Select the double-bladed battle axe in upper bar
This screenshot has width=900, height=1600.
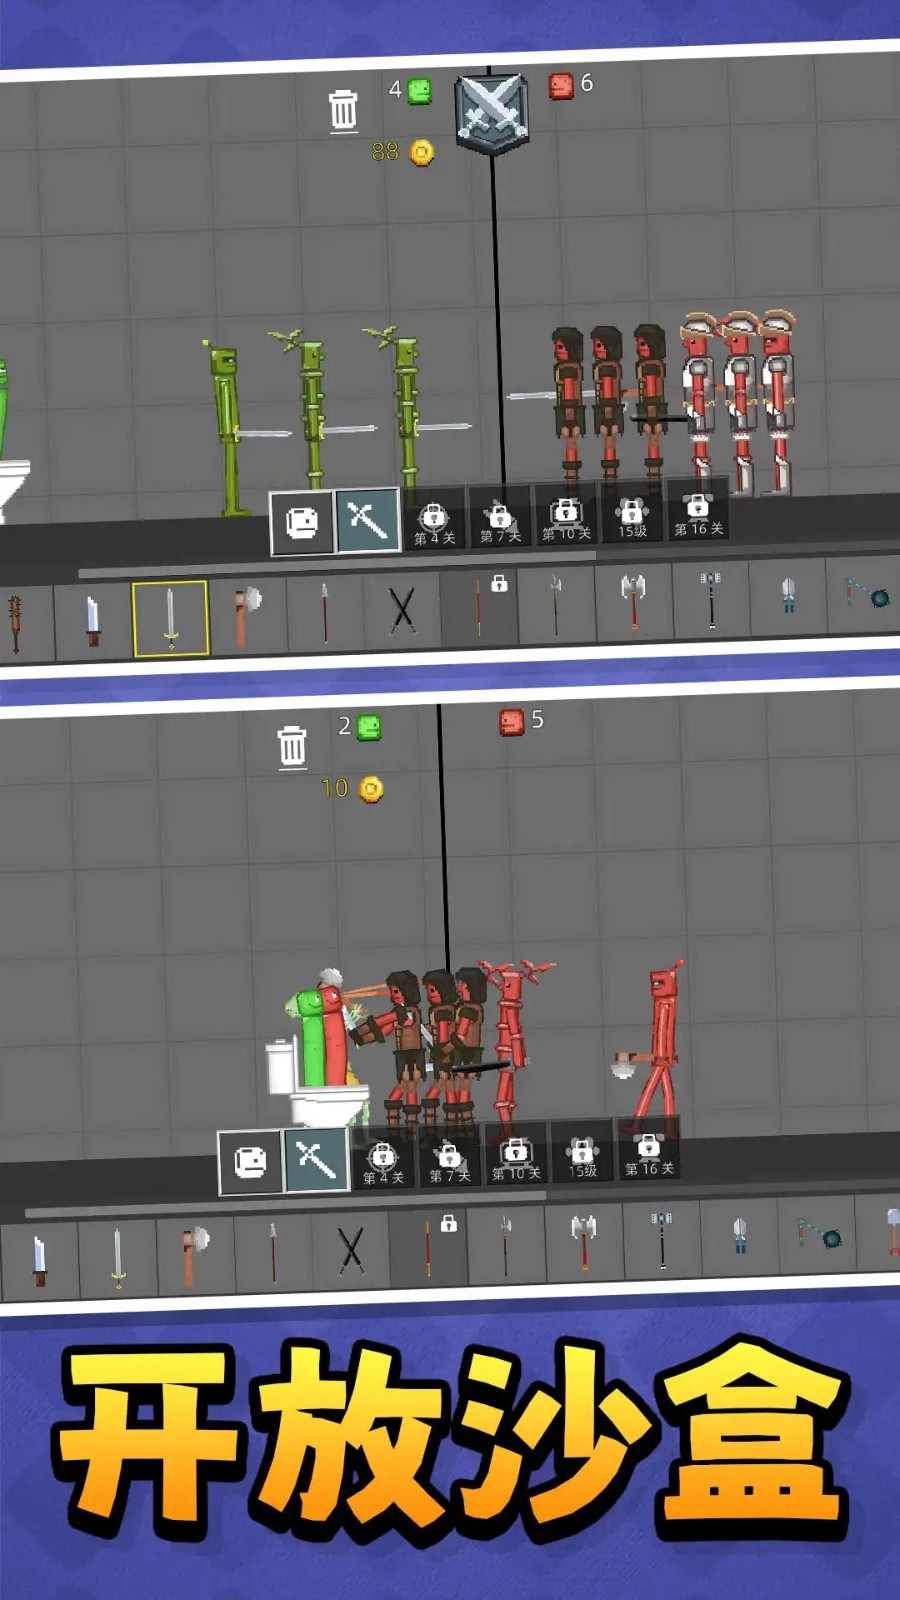[x=633, y=598]
